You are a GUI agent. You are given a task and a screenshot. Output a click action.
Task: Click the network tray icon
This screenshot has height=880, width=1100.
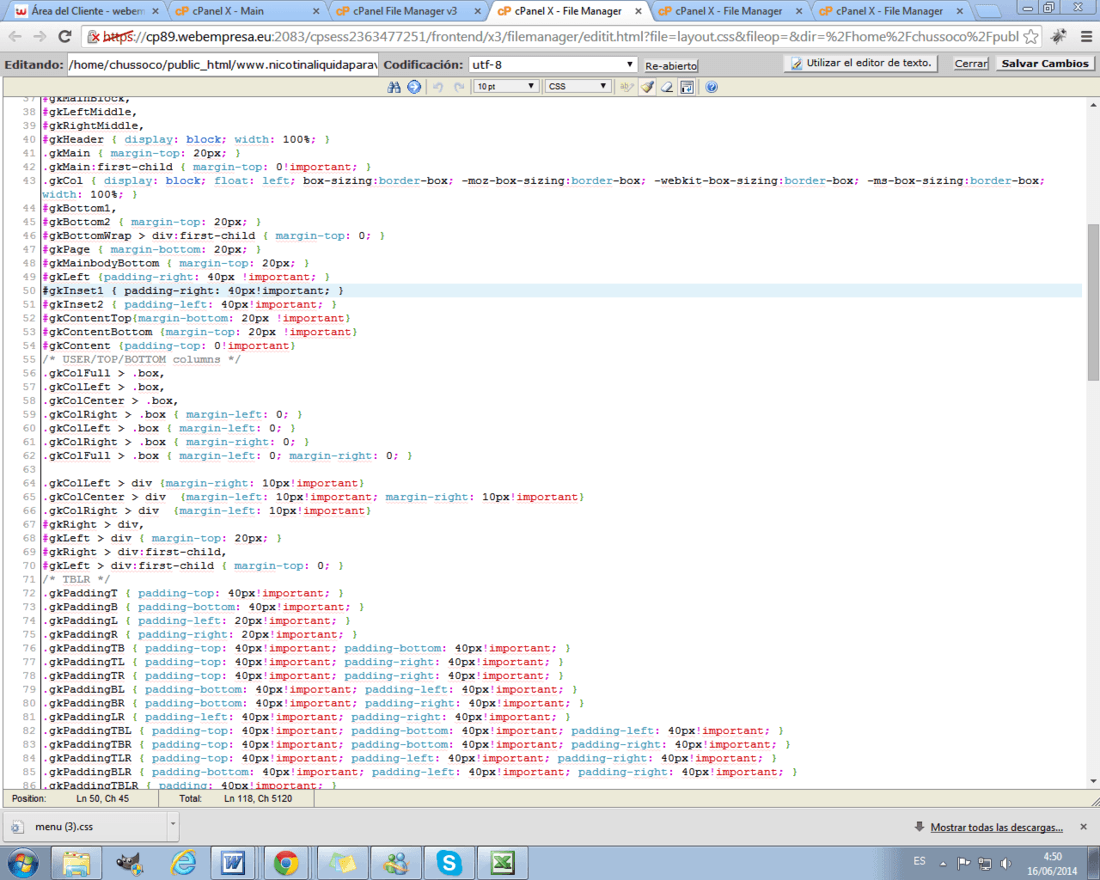pos(985,863)
